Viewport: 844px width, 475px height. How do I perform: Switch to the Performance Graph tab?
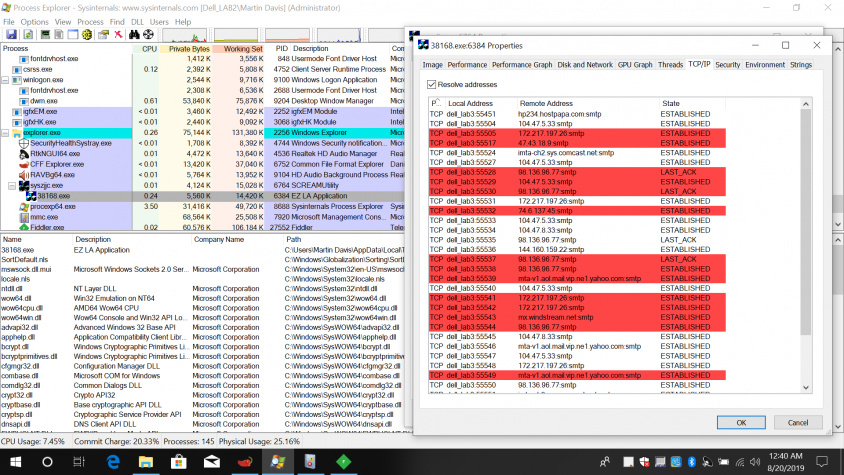[x=522, y=65]
